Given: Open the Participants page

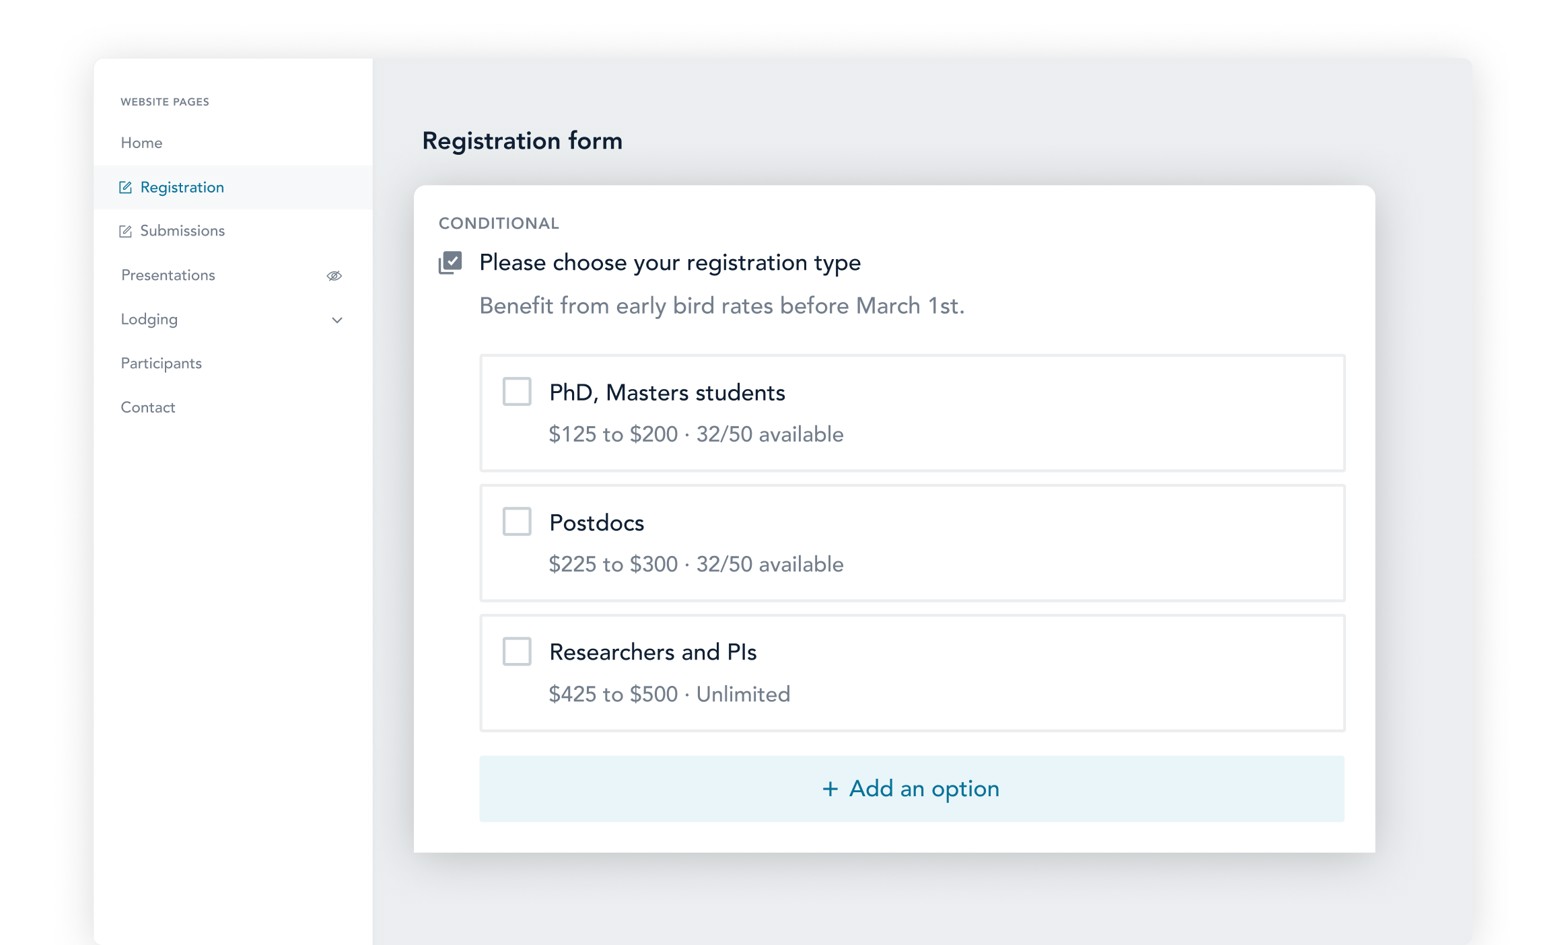Looking at the screenshot, I should (161, 364).
